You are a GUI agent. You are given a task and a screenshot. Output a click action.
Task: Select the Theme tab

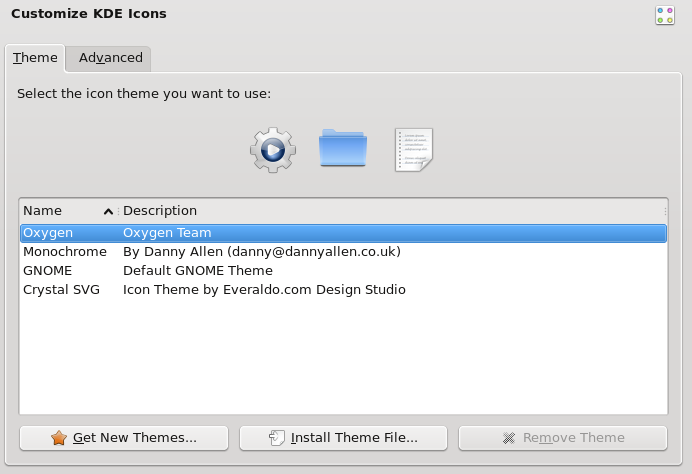coord(35,58)
